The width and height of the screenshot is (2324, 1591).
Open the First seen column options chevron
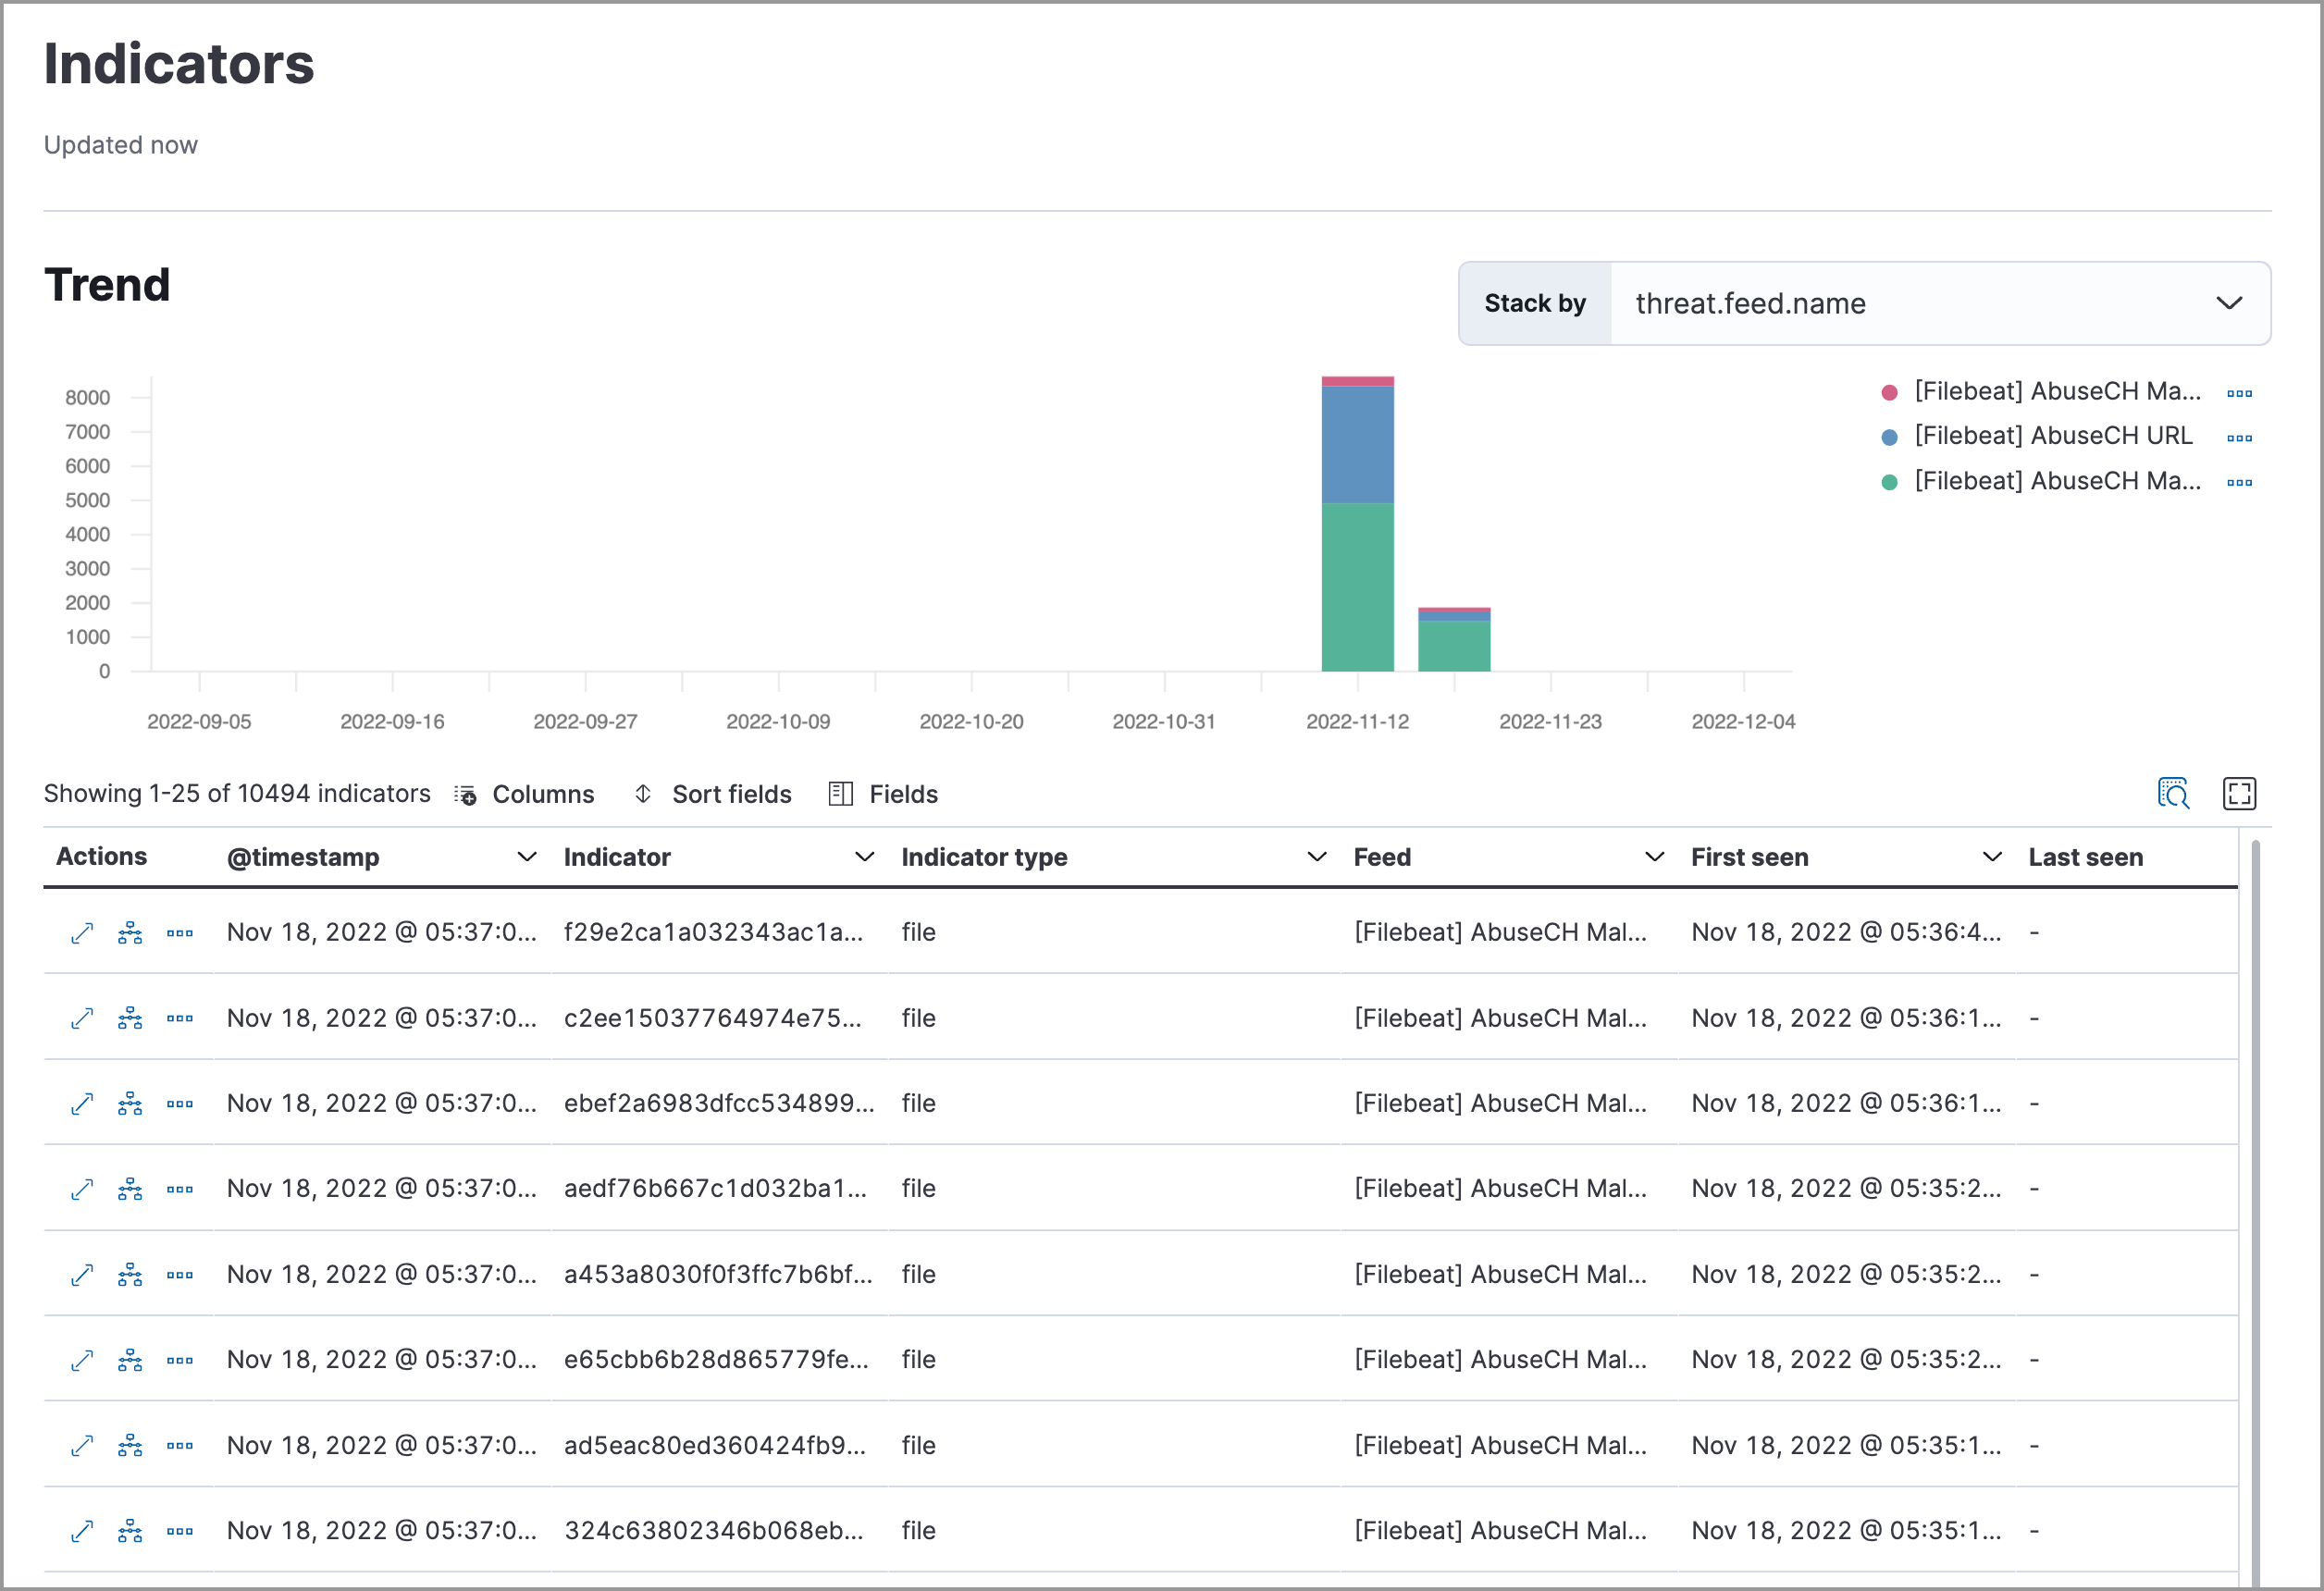pyautogui.click(x=1991, y=856)
